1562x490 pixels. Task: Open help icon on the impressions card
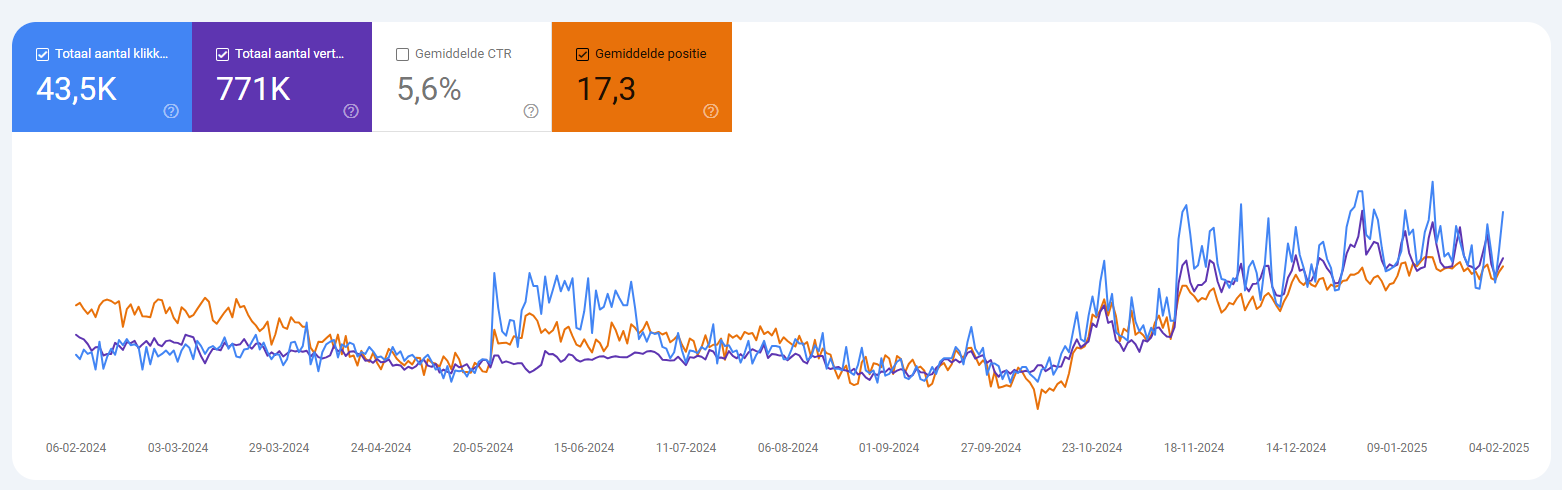pos(351,111)
